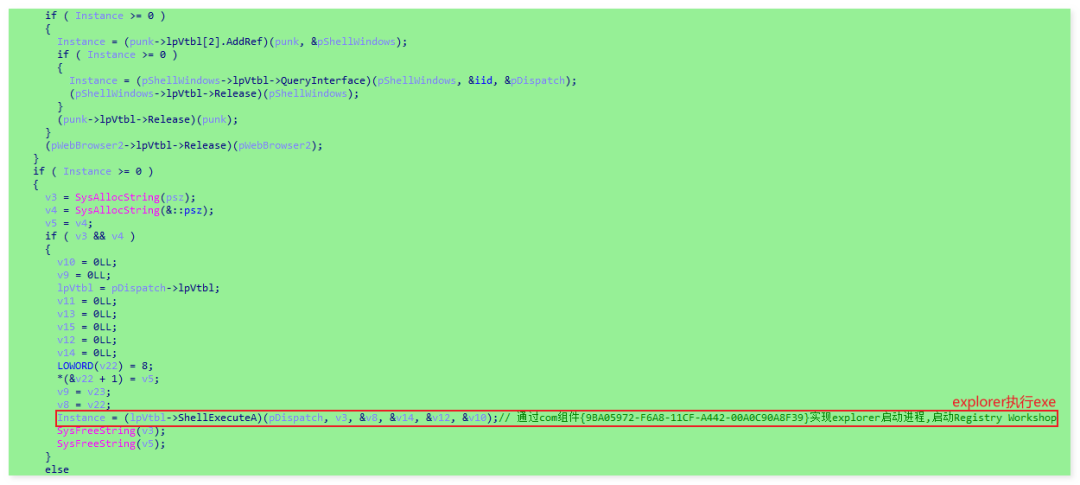The image size is (1080, 485).
Task: Click the line 'v15 = 0LL;'
Action: (87, 327)
